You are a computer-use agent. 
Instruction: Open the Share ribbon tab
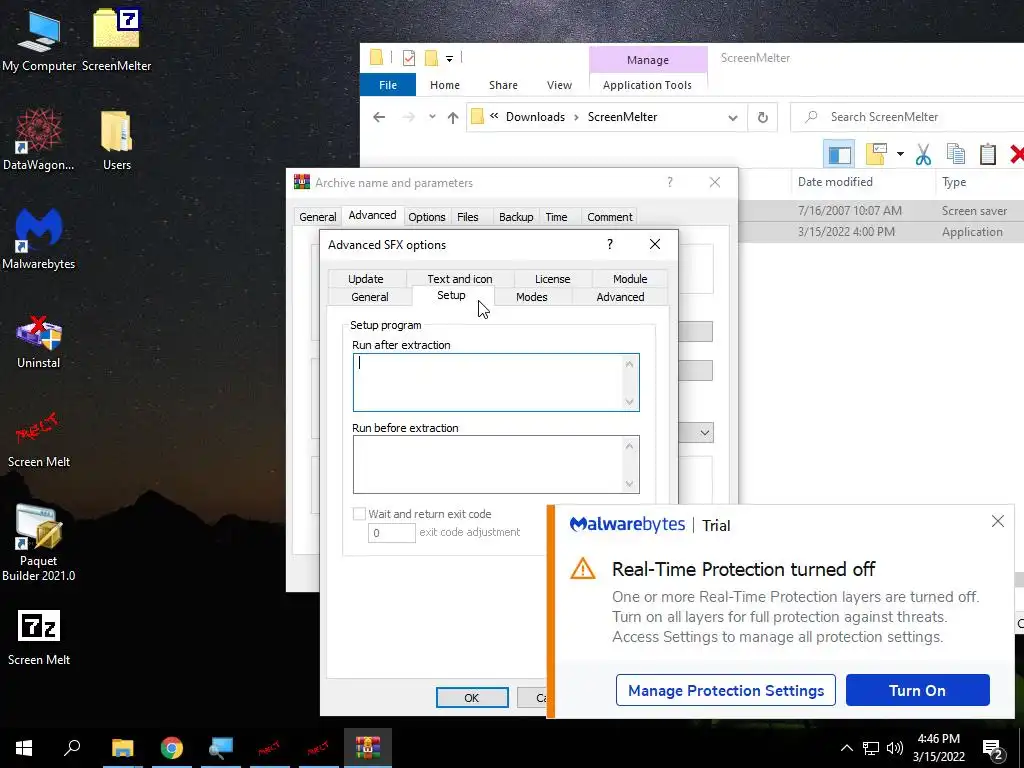(x=503, y=85)
